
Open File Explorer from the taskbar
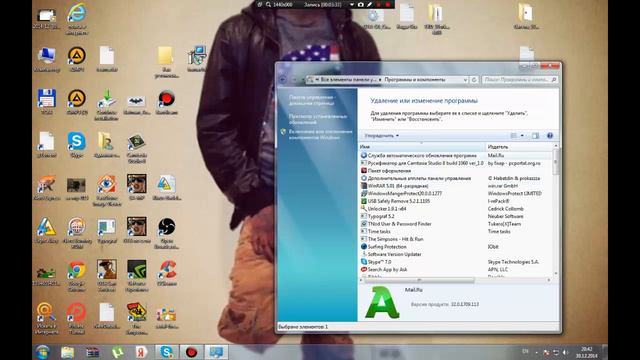tap(67, 352)
